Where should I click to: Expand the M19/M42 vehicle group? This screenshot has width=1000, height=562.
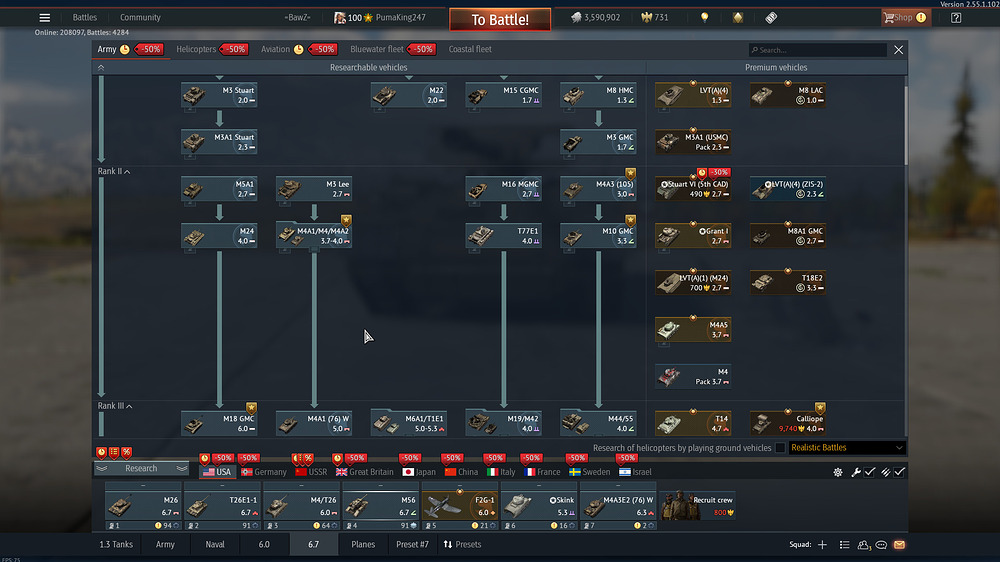click(x=503, y=424)
